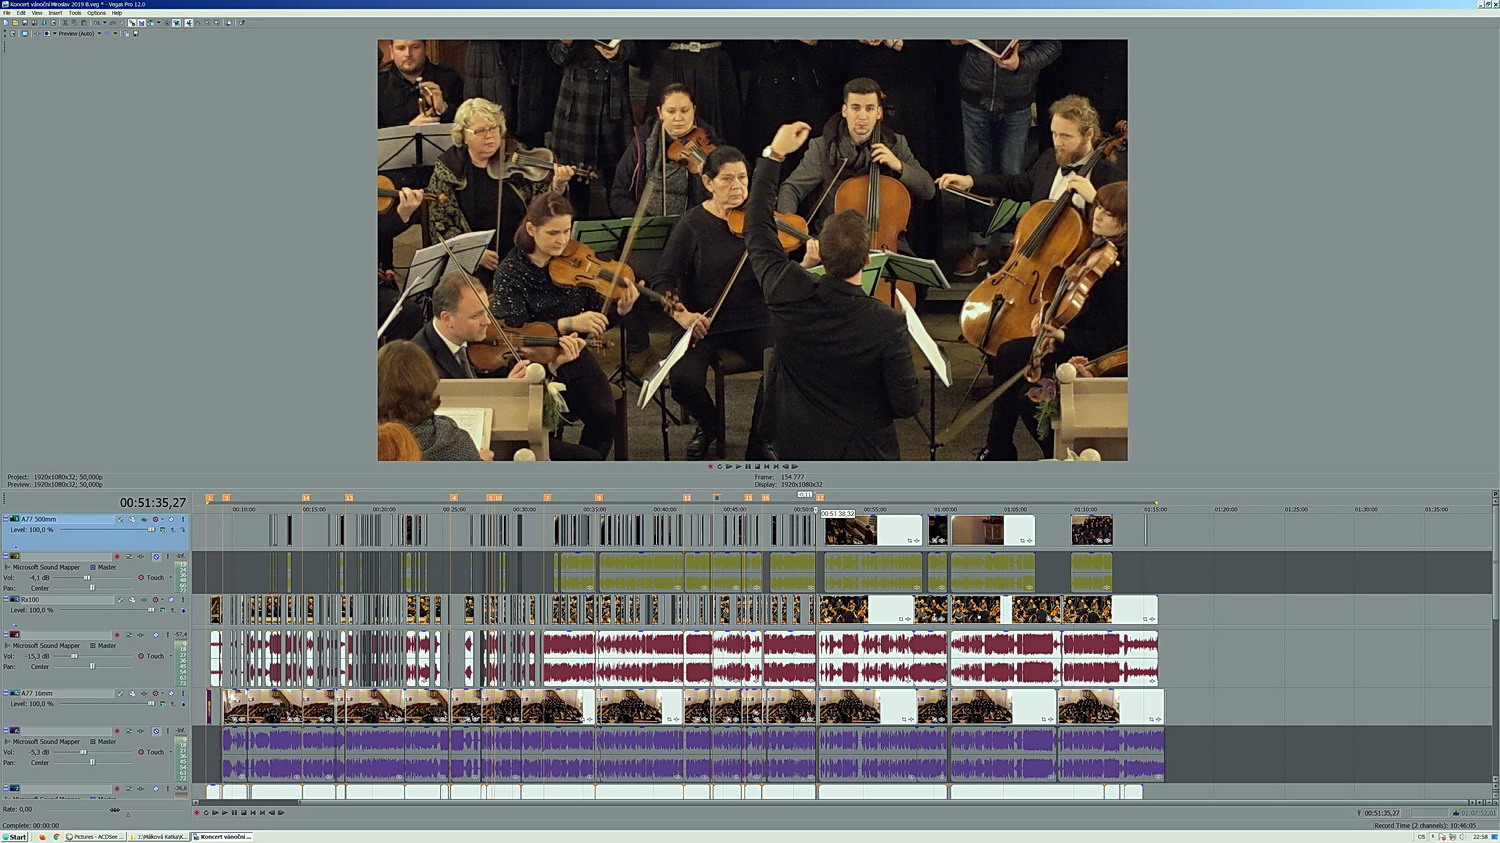Open Firefox from the Windows taskbar
The height and width of the screenshot is (843, 1500).
tap(42, 837)
